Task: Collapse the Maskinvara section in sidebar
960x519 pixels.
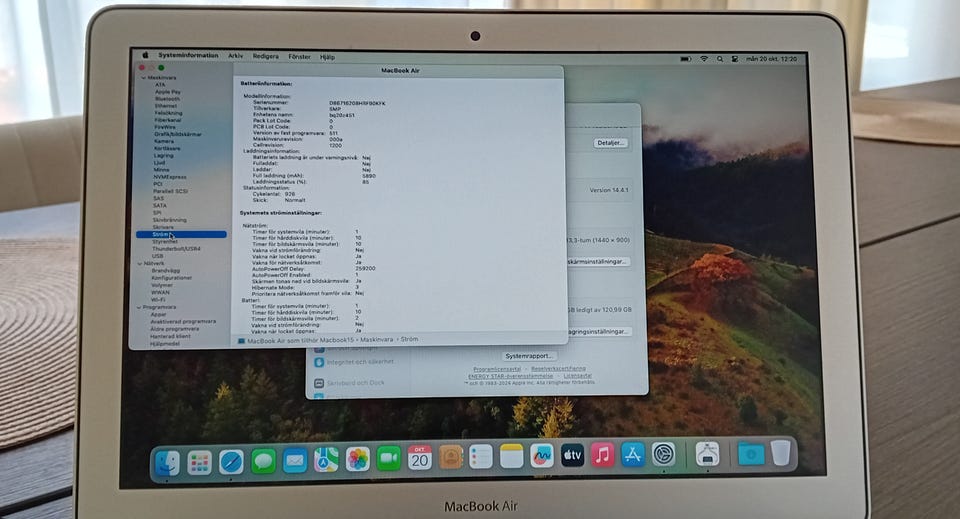Action: tap(143, 78)
